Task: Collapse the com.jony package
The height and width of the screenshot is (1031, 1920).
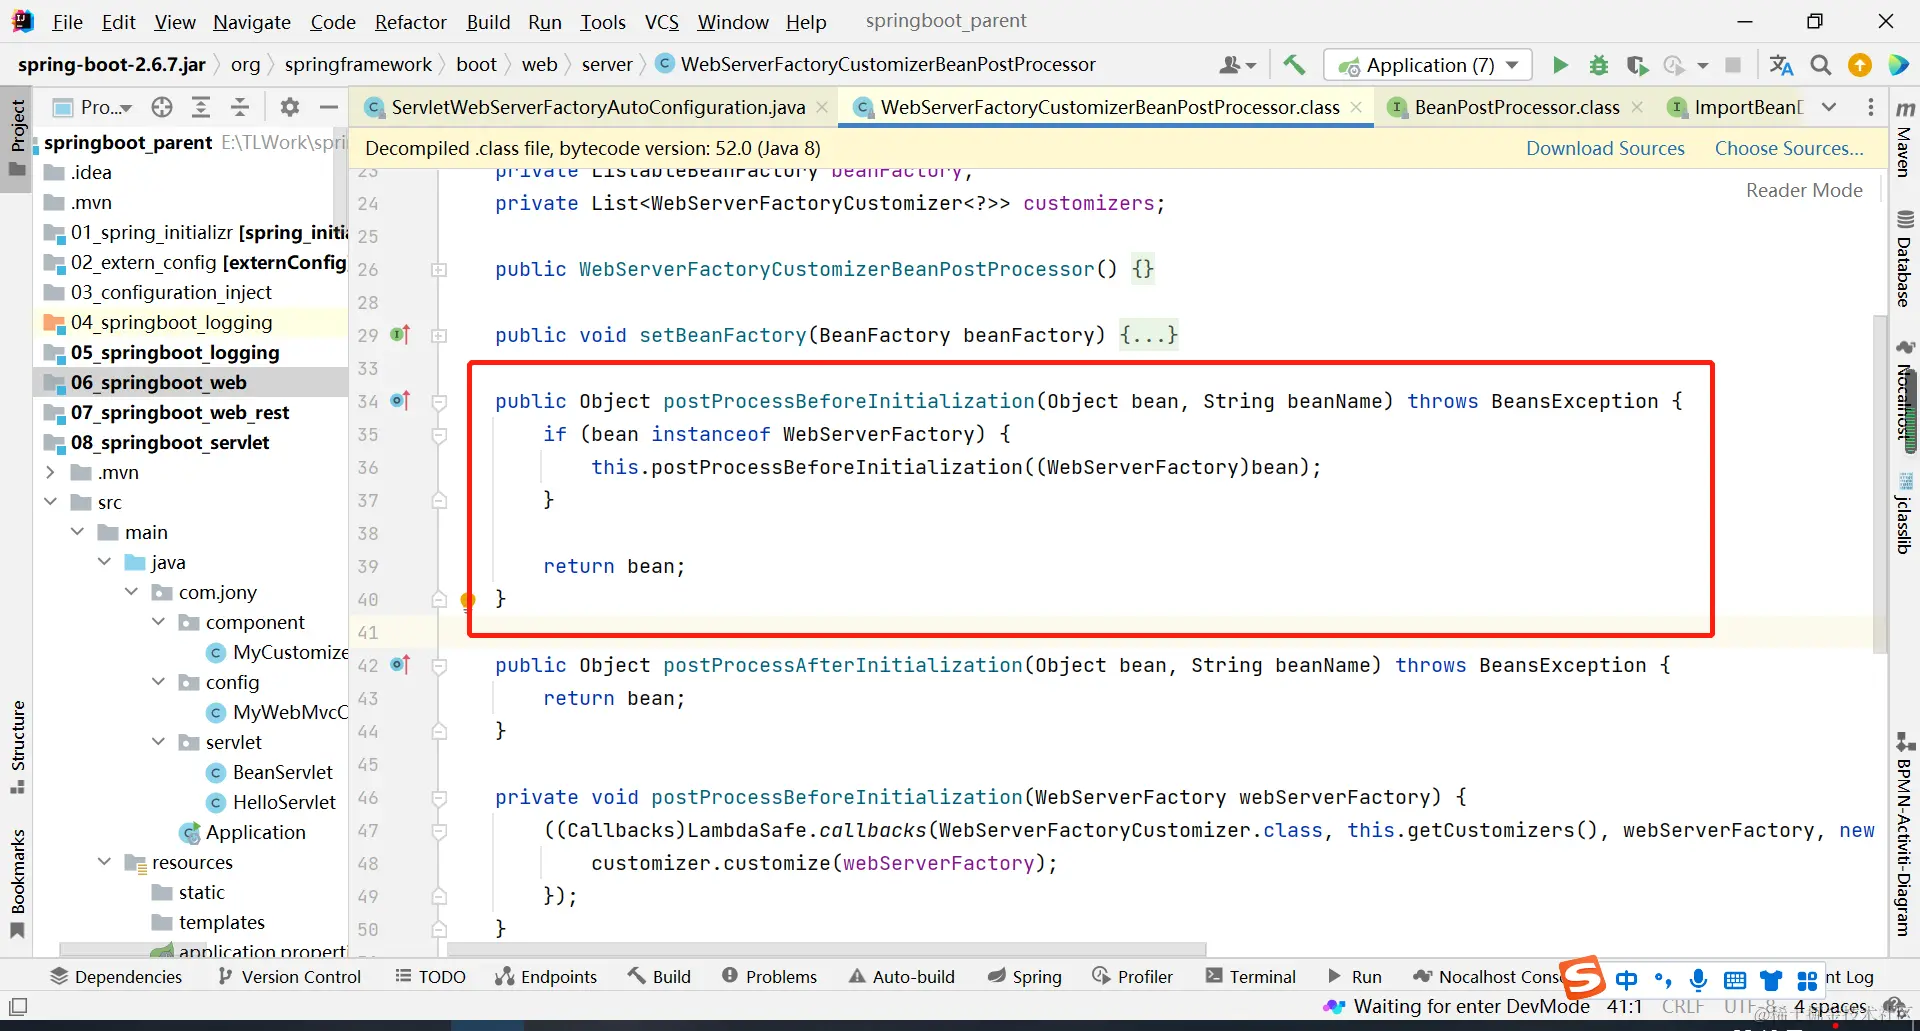Action: click(x=131, y=592)
